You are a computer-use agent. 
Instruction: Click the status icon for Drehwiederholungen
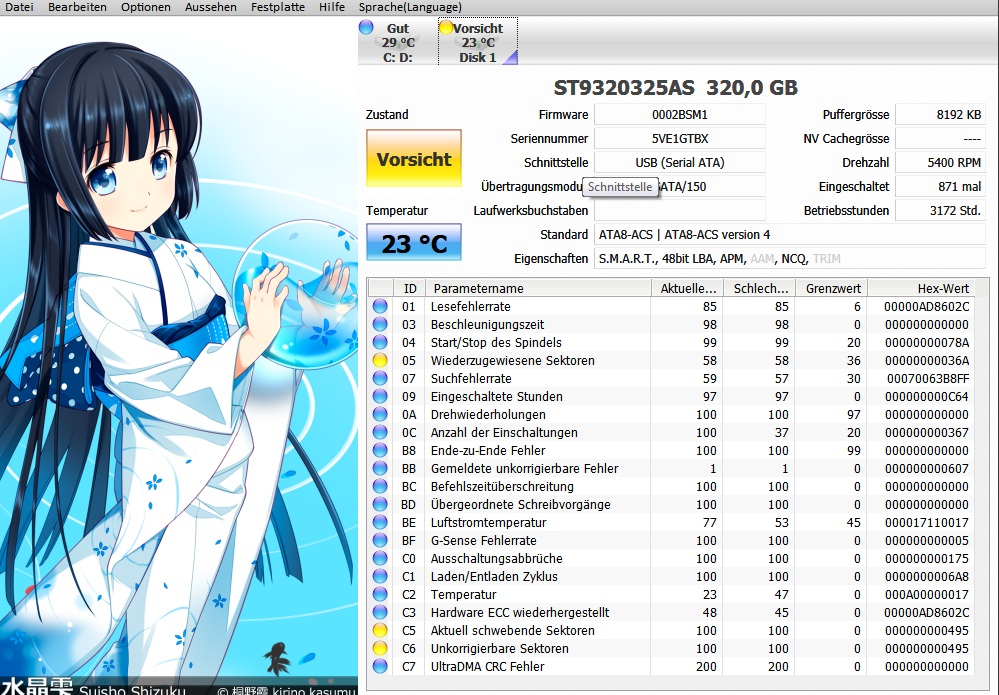pyautogui.click(x=380, y=414)
